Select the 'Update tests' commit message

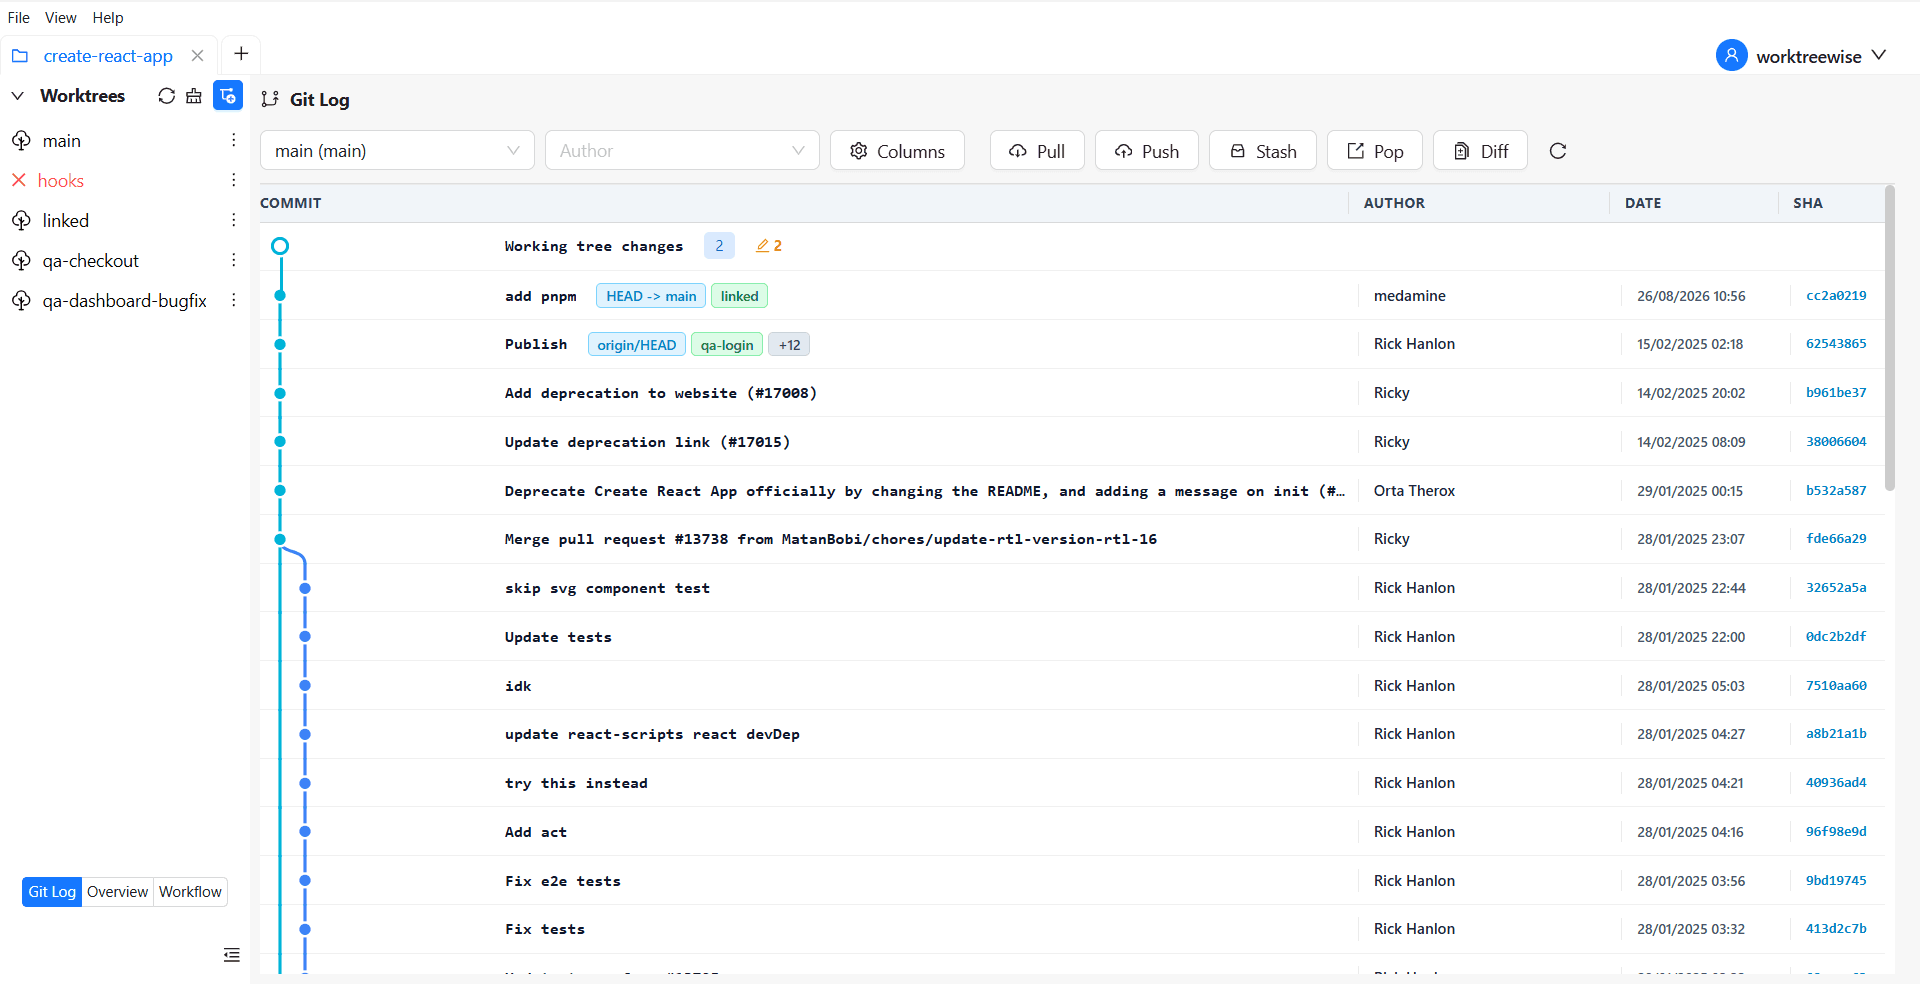(558, 637)
